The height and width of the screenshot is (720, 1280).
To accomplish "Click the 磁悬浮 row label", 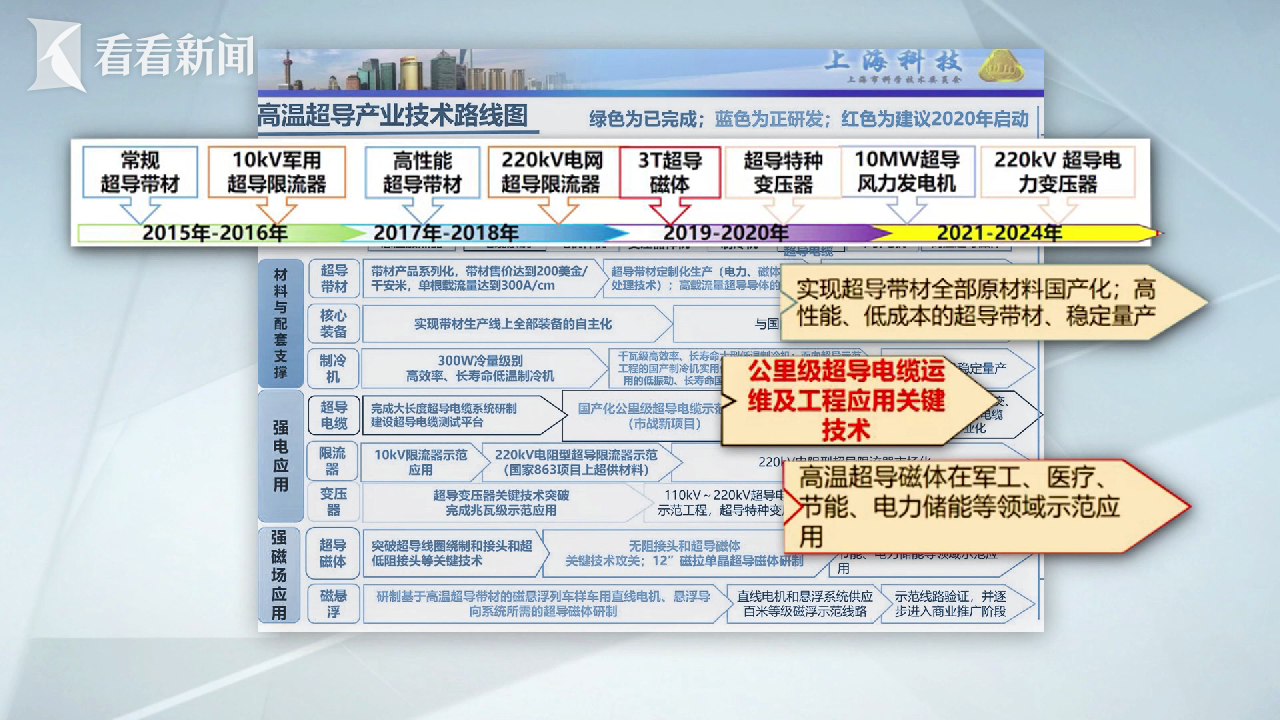I will [333, 603].
